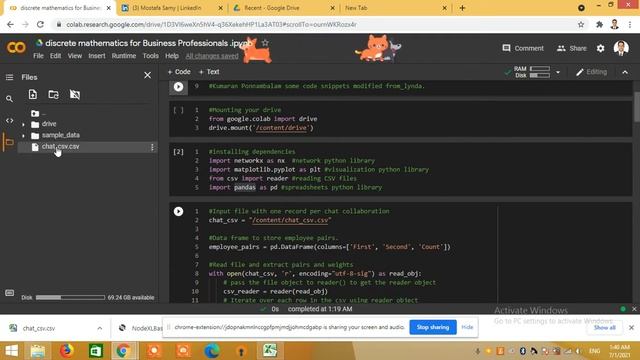Screen dimensions: 640x360
Task: Open options menu for chat_csv.csv
Action: click(152, 147)
